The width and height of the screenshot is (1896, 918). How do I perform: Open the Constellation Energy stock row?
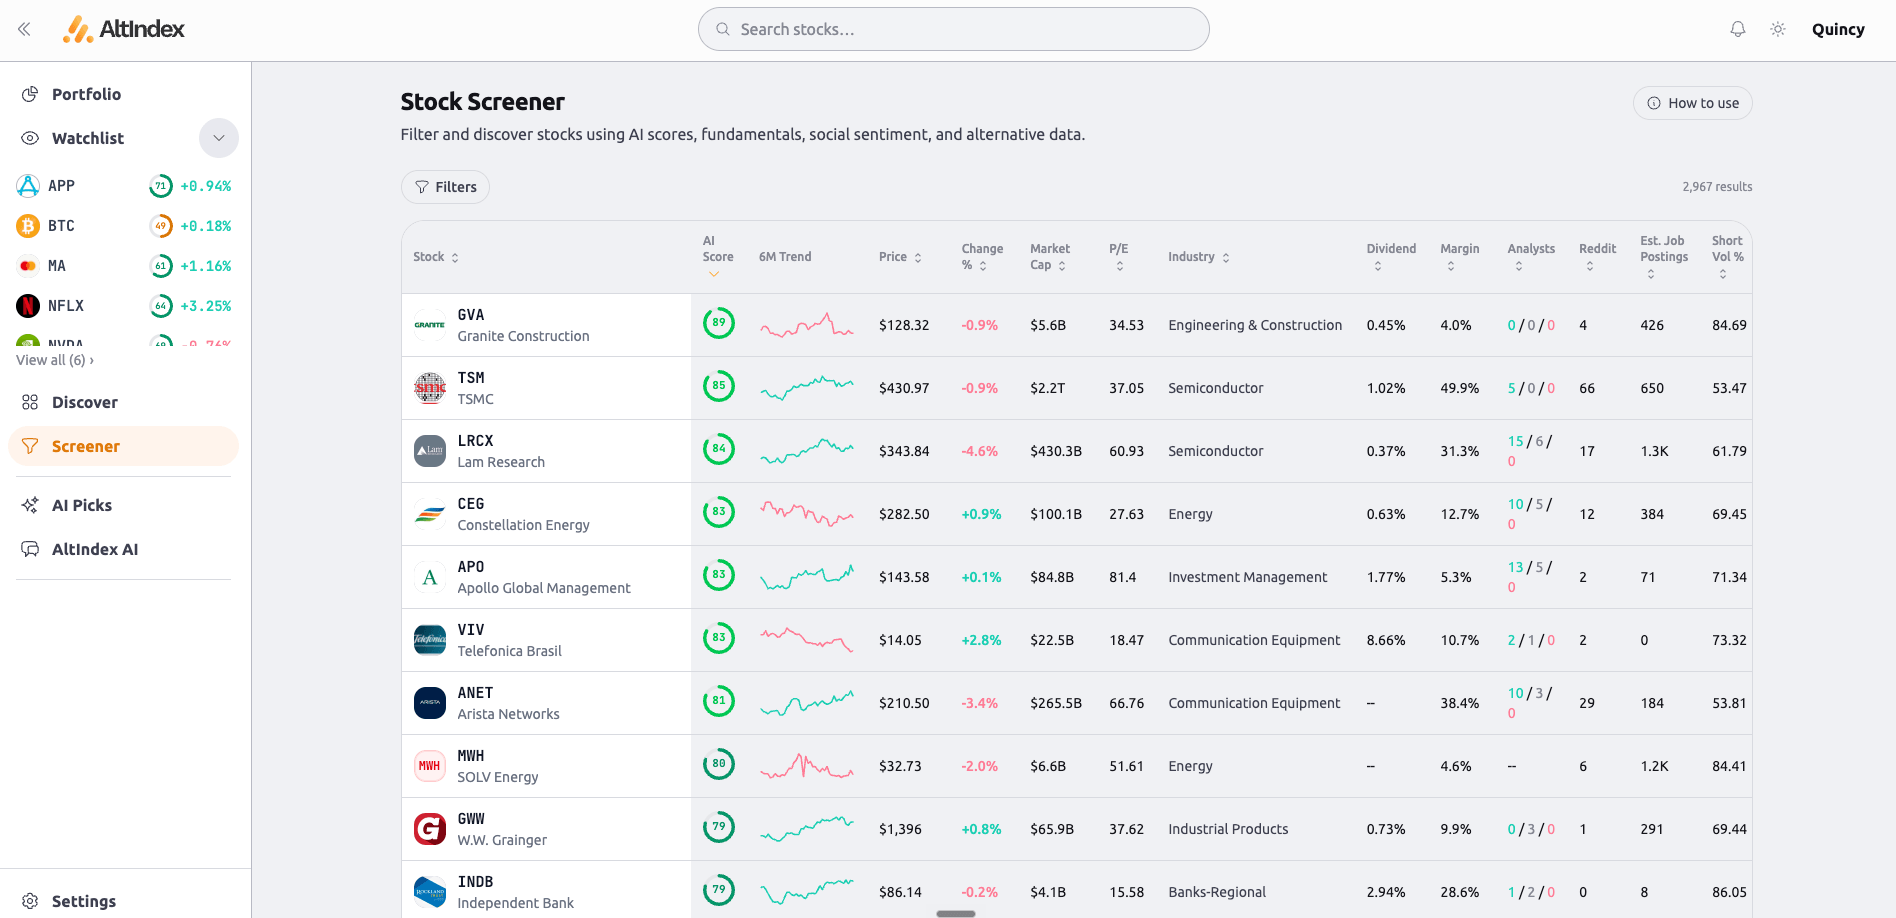[x=1077, y=514]
